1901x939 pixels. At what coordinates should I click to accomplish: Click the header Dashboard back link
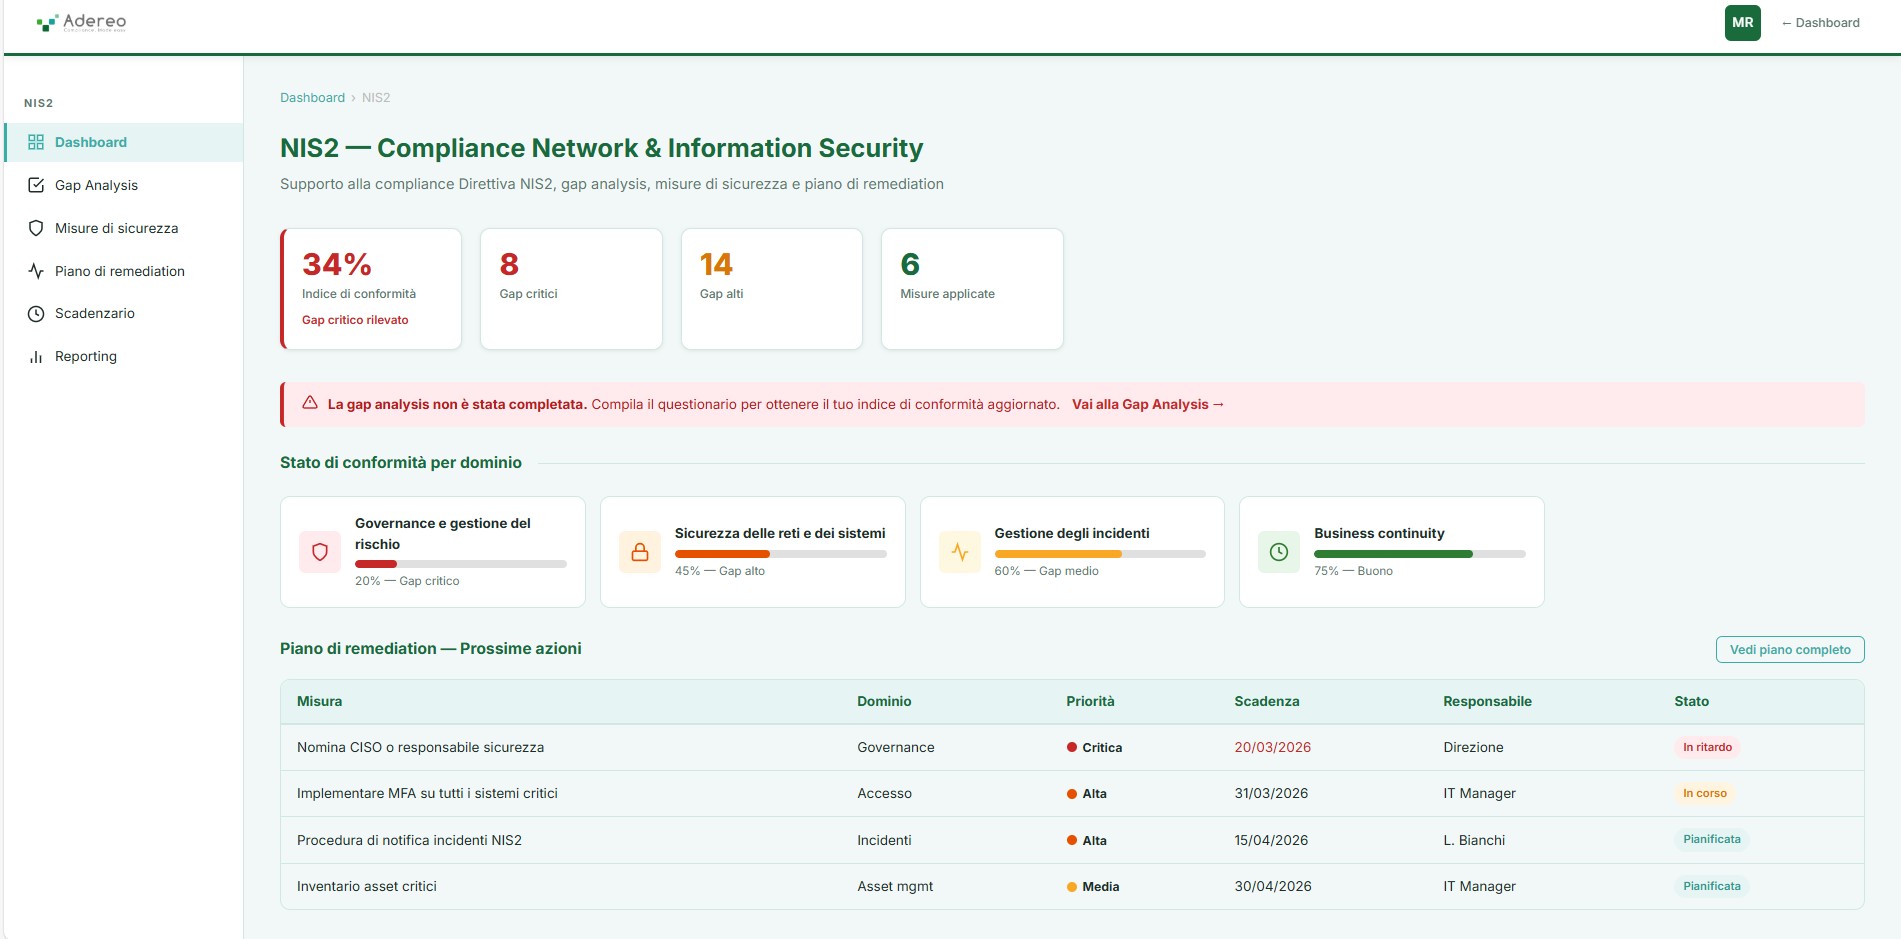pyautogui.click(x=1820, y=22)
